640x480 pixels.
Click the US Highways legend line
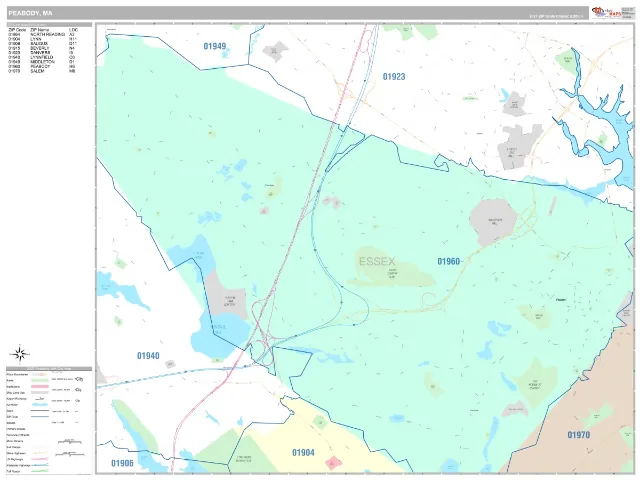point(40,459)
